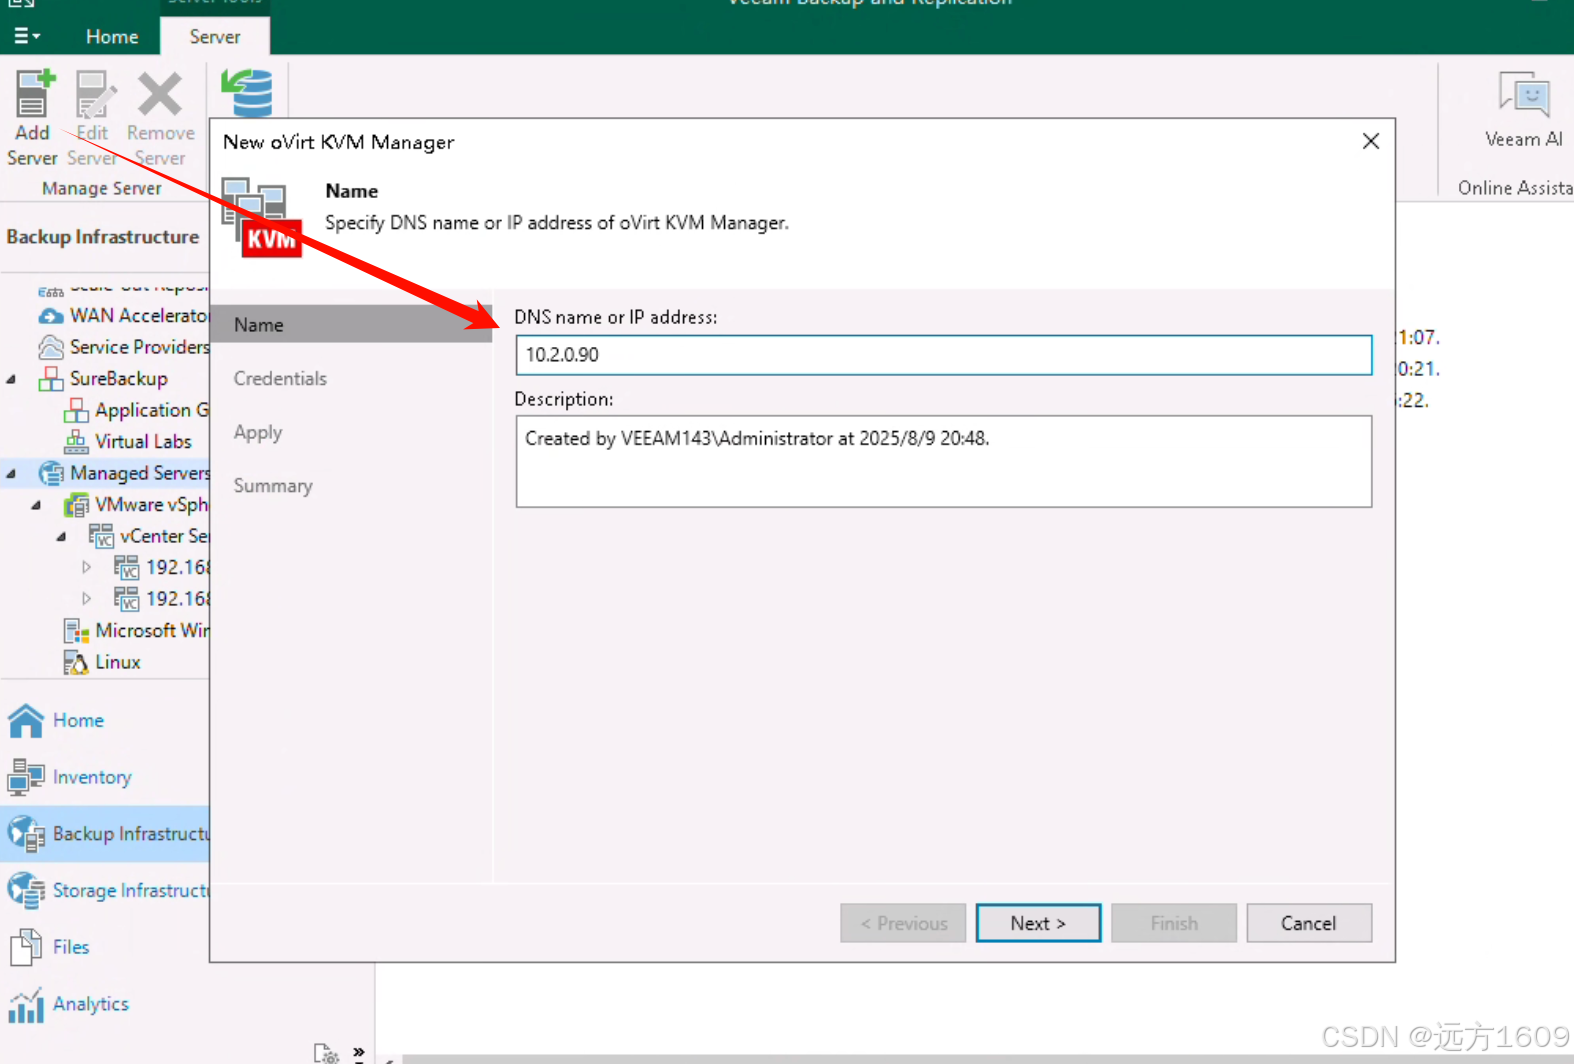Open the main menu hamburger button
The width and height of the screenshot is (1574, 1064).
(x=27, y=36)
